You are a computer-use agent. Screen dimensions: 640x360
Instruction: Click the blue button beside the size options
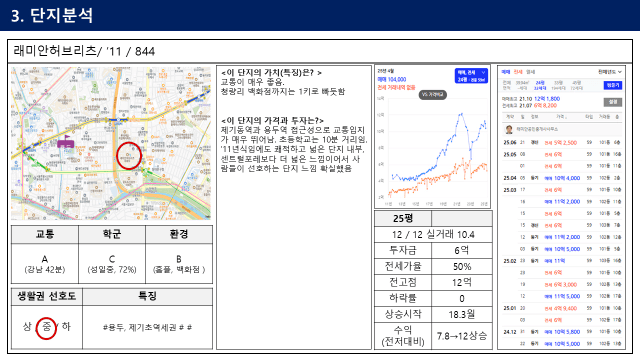pos(613,85)
